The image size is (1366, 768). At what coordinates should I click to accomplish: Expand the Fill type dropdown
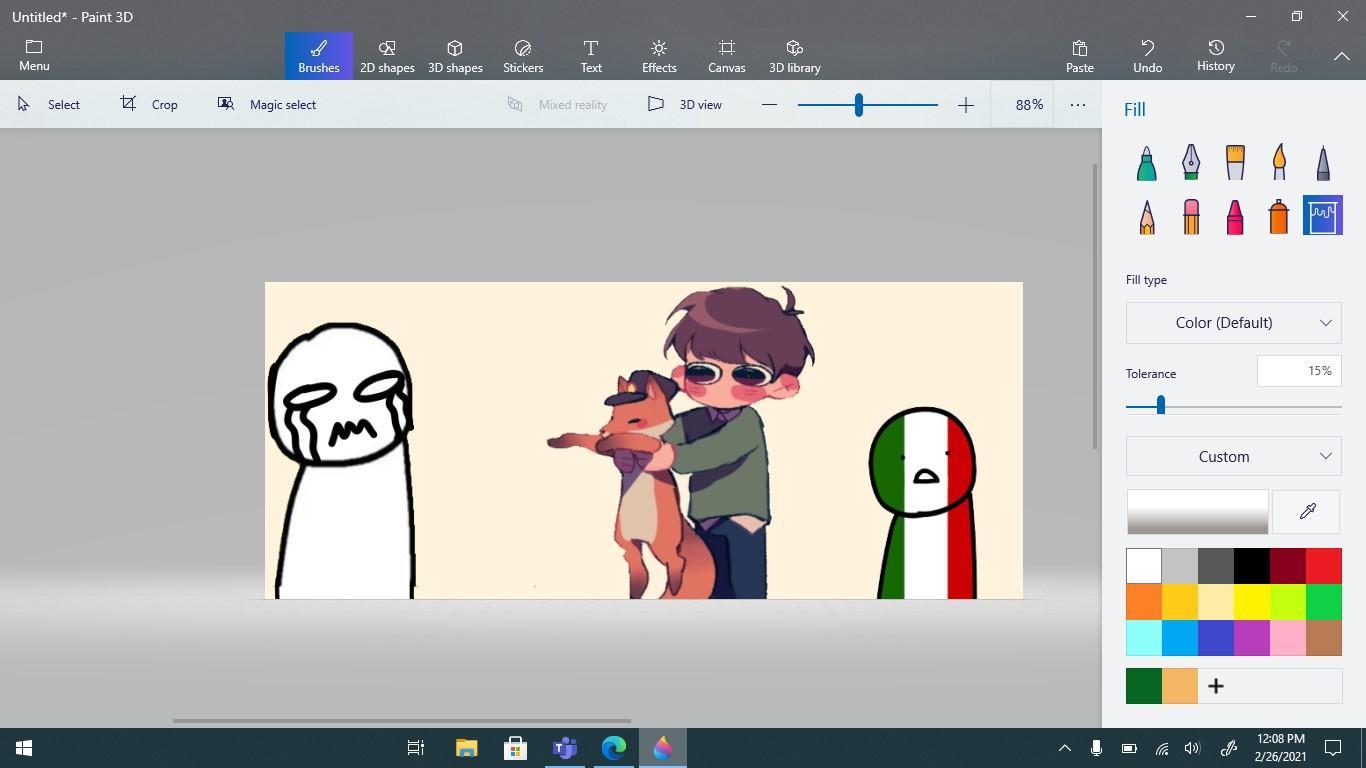(x=1233, y=323)
